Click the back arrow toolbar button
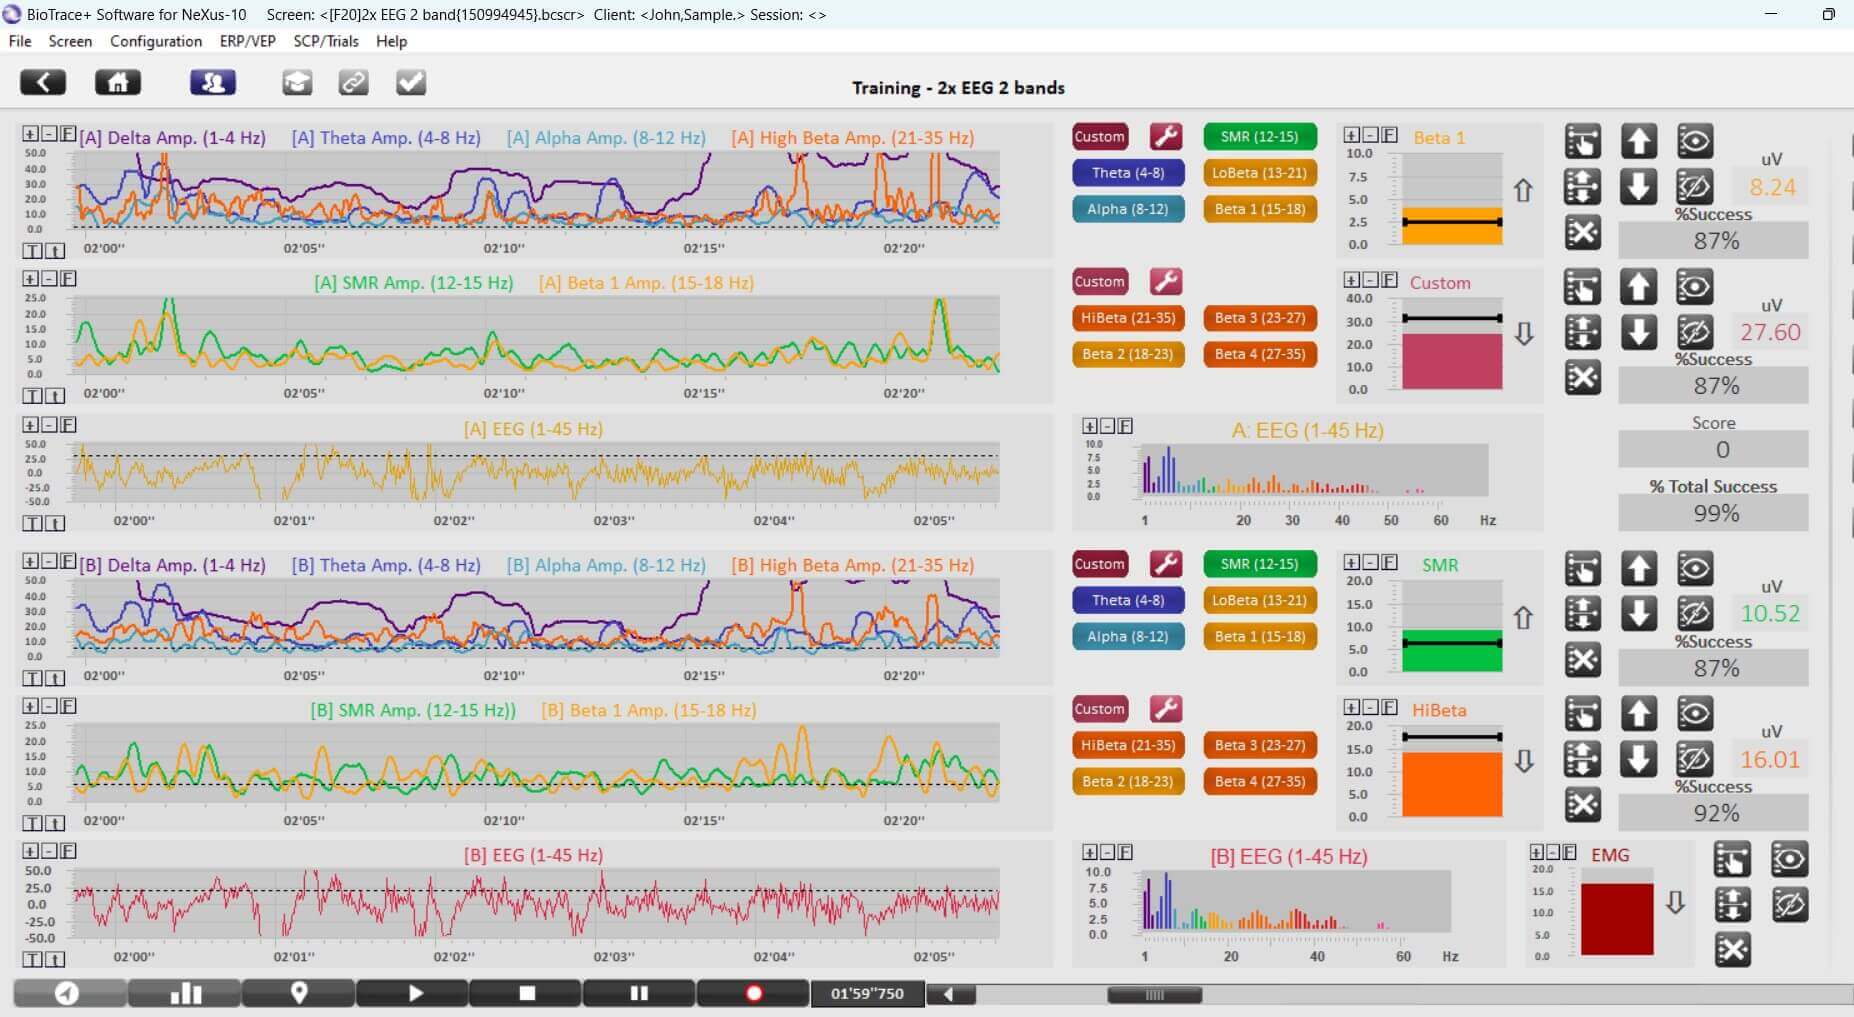The image size is (1854, 1017). [x=43, y=82]
